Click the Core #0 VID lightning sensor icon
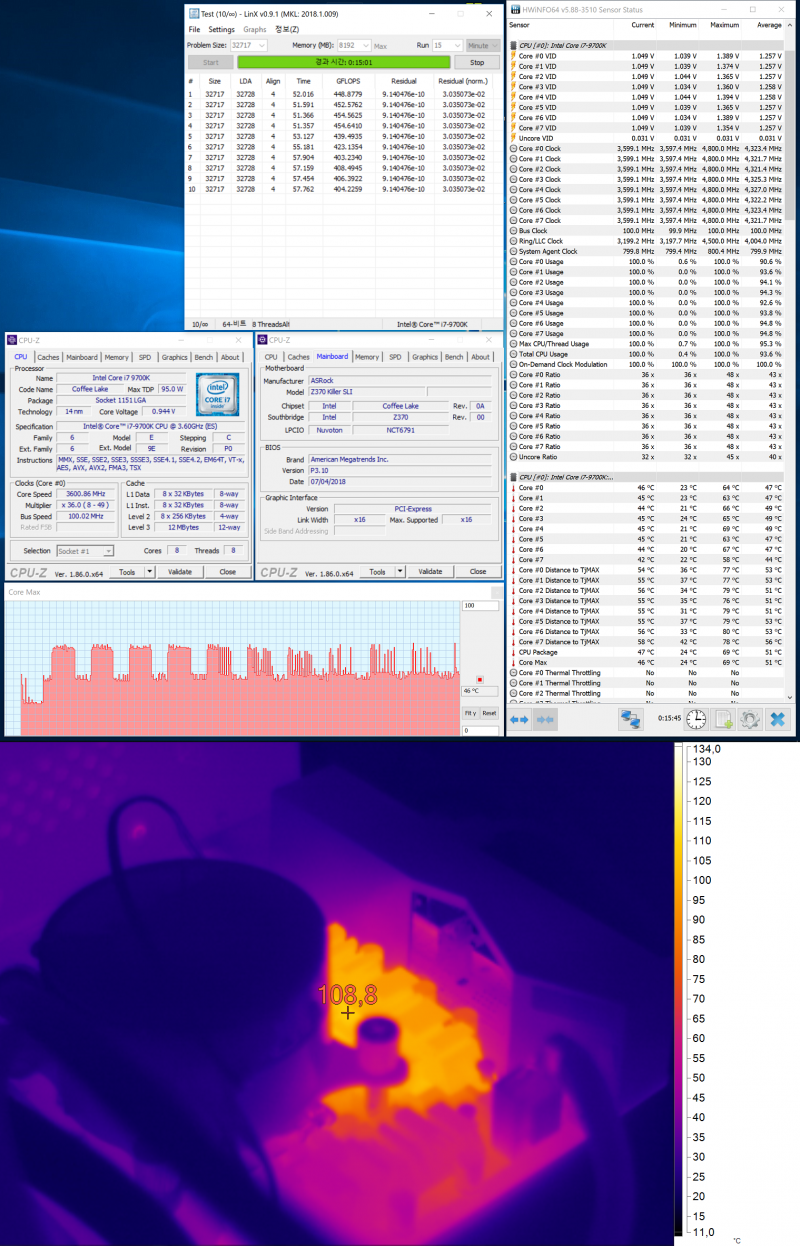Viewport: 800px width, 1246px height. pos(513,56)
